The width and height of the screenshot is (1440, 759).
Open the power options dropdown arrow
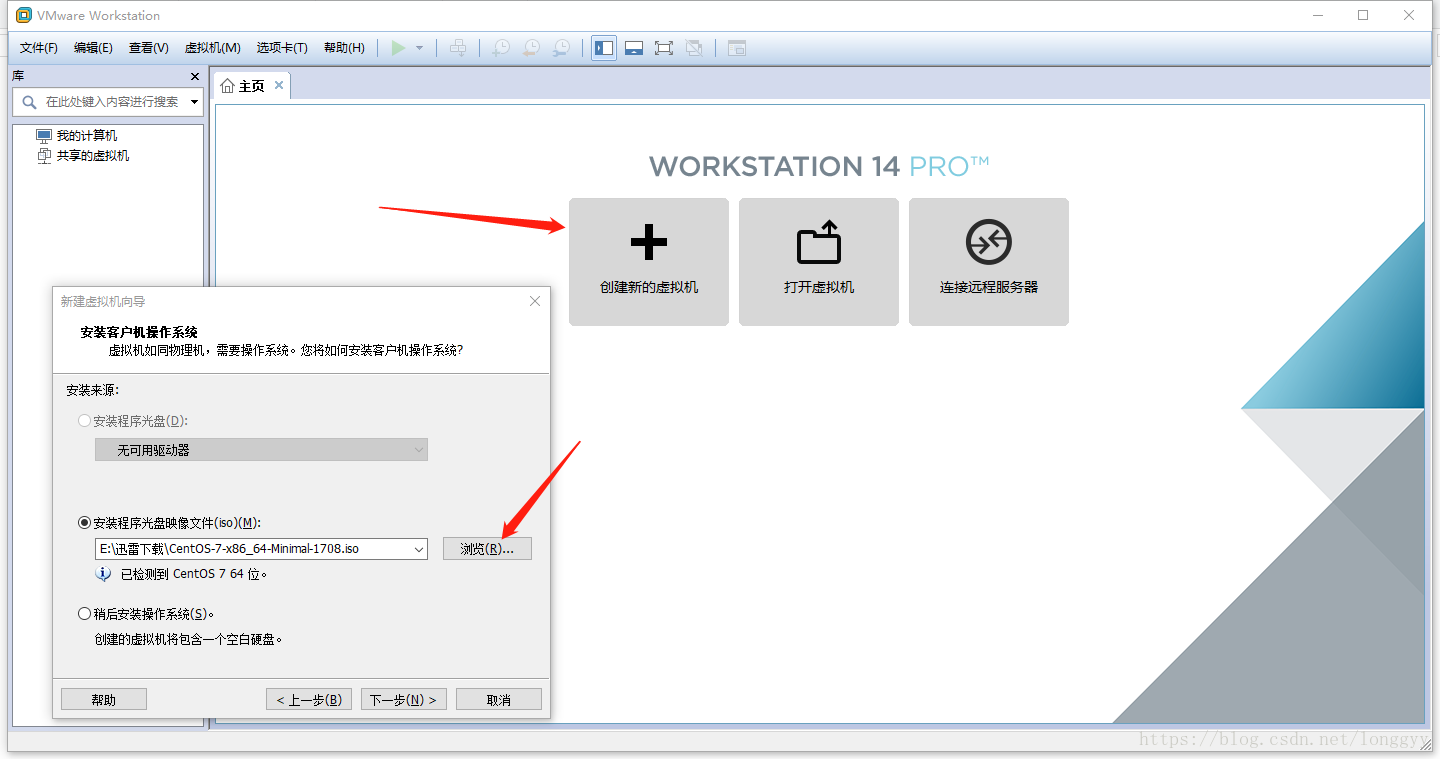click(419, 48)
